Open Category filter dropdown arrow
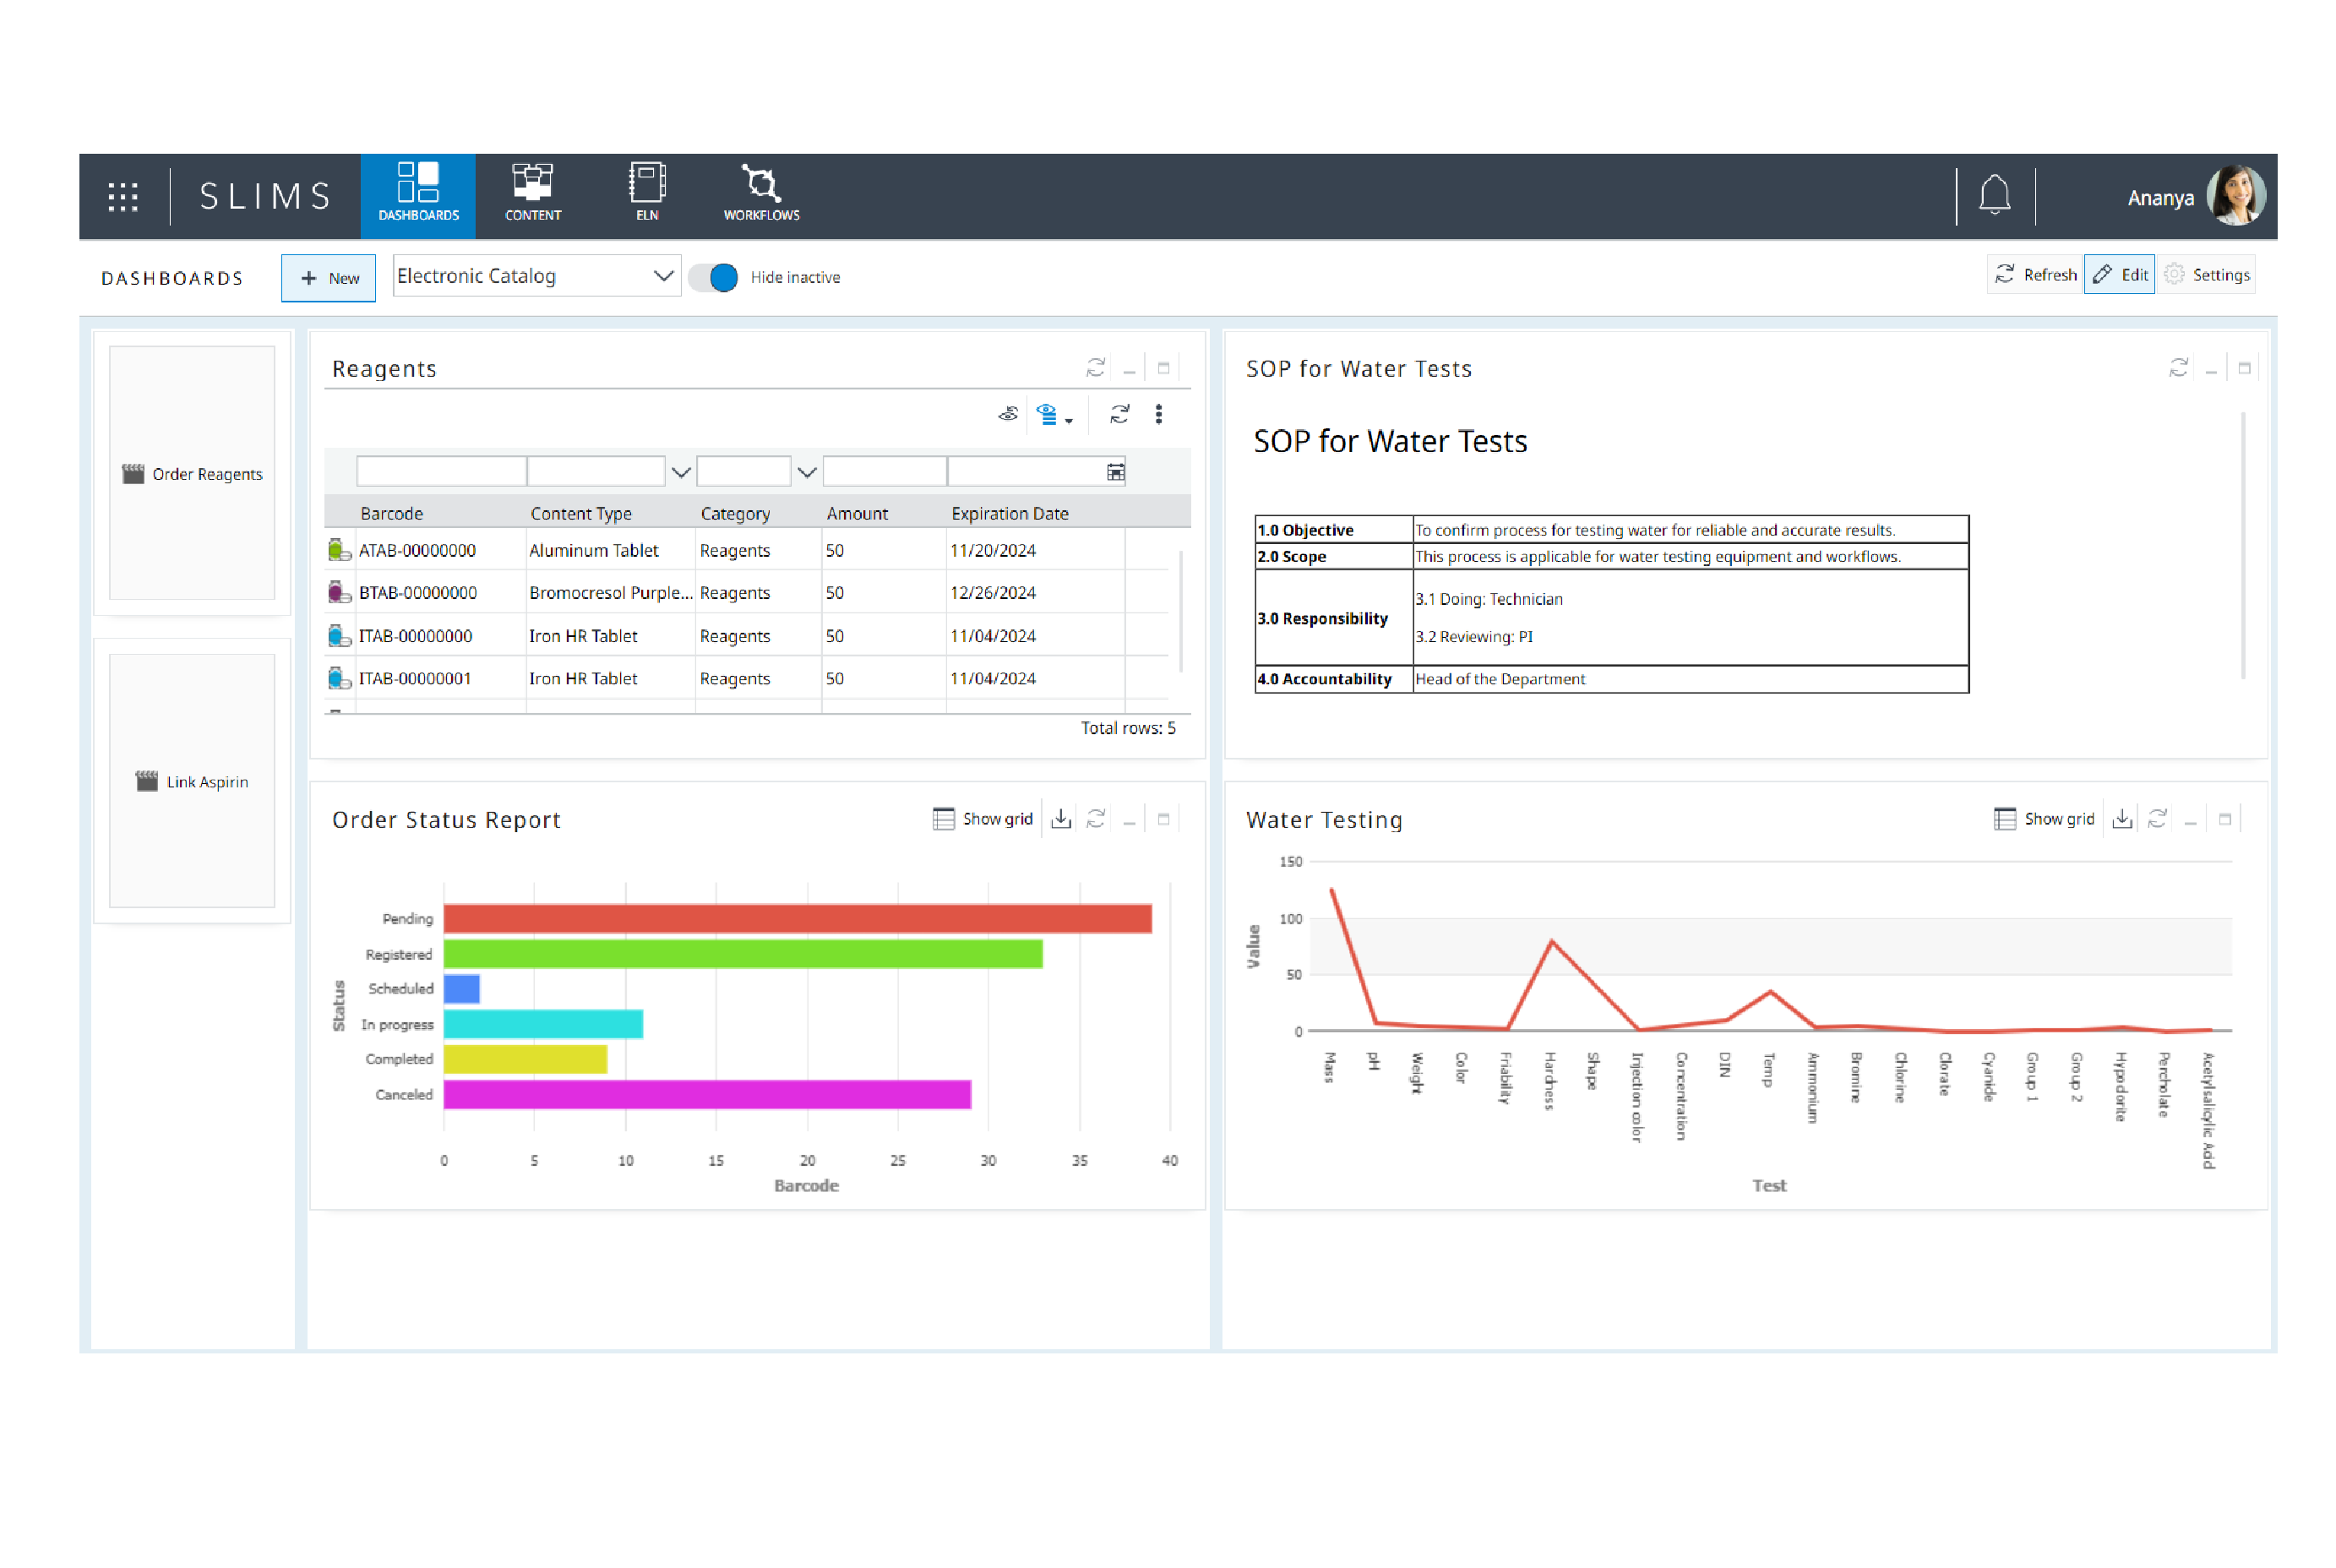This screenshot has width=2336, height=1568. (807, 472)
